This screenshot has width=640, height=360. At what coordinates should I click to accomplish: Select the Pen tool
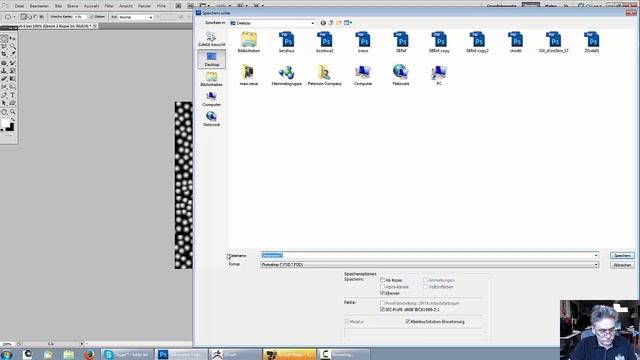4,95
